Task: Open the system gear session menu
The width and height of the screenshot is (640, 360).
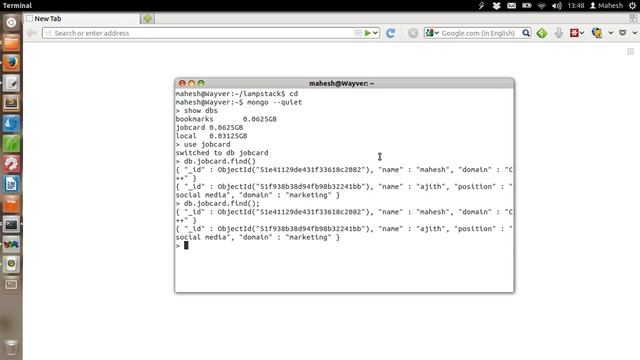Action: point(632,6)
